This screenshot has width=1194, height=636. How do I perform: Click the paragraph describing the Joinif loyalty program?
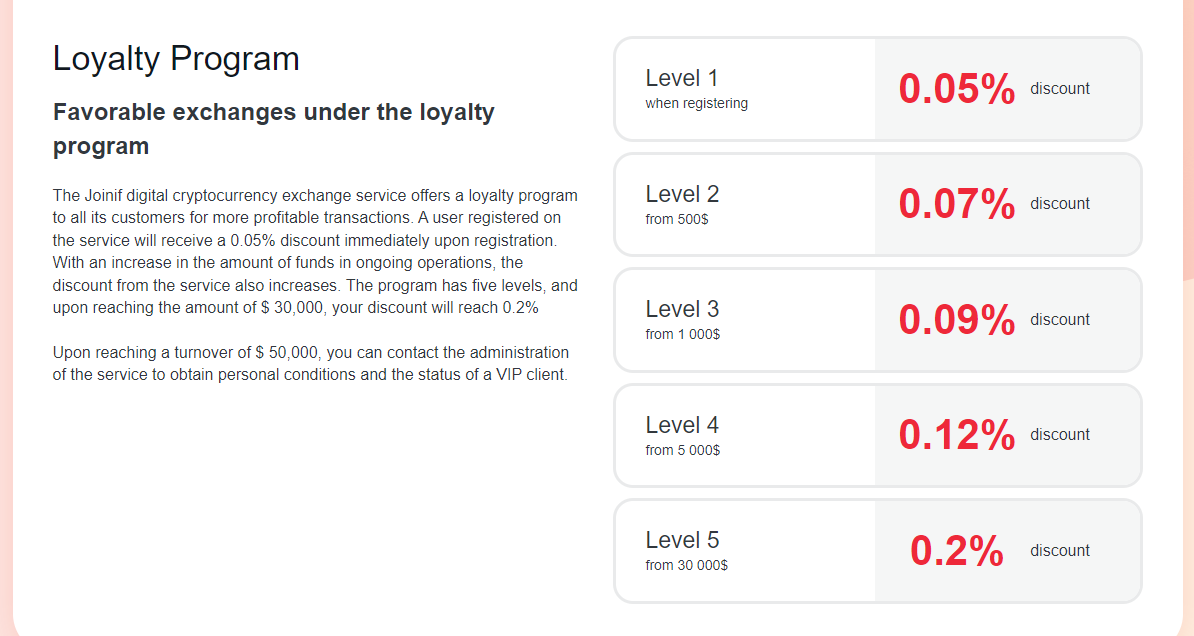(x=315, y=251)
